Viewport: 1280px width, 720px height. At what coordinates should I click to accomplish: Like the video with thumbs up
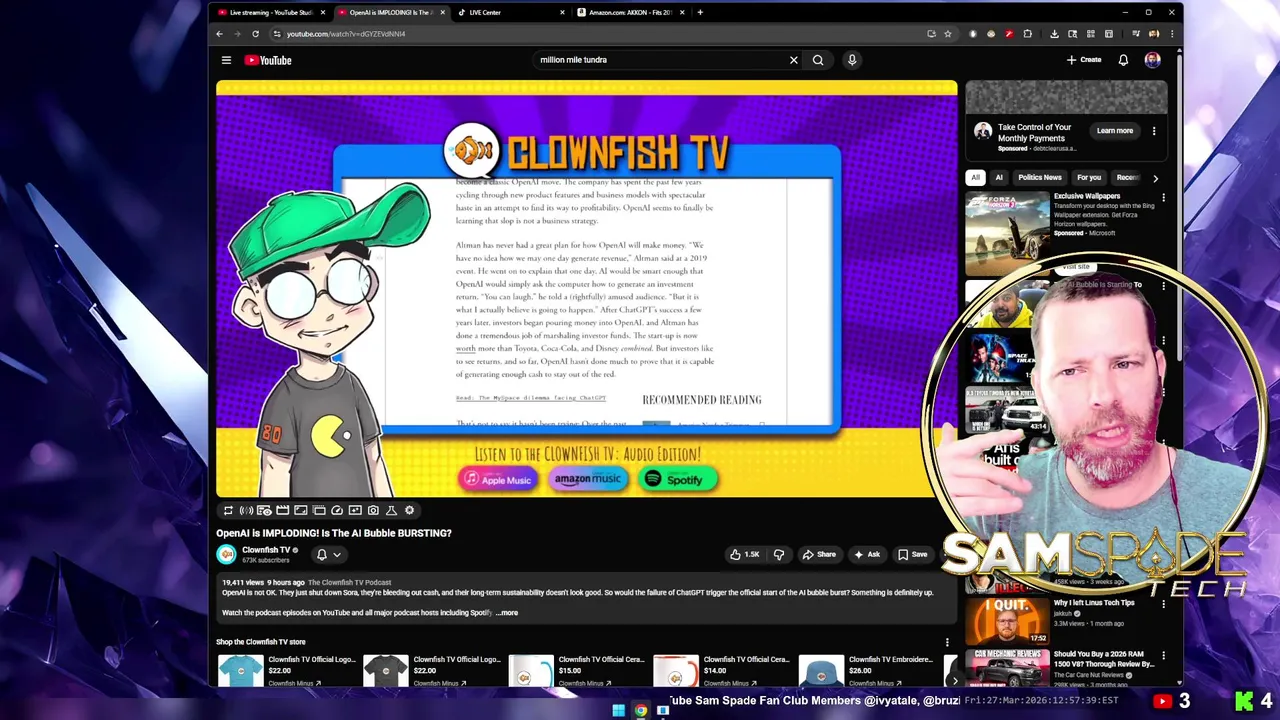pyautogui.click(x=745, y=554)
